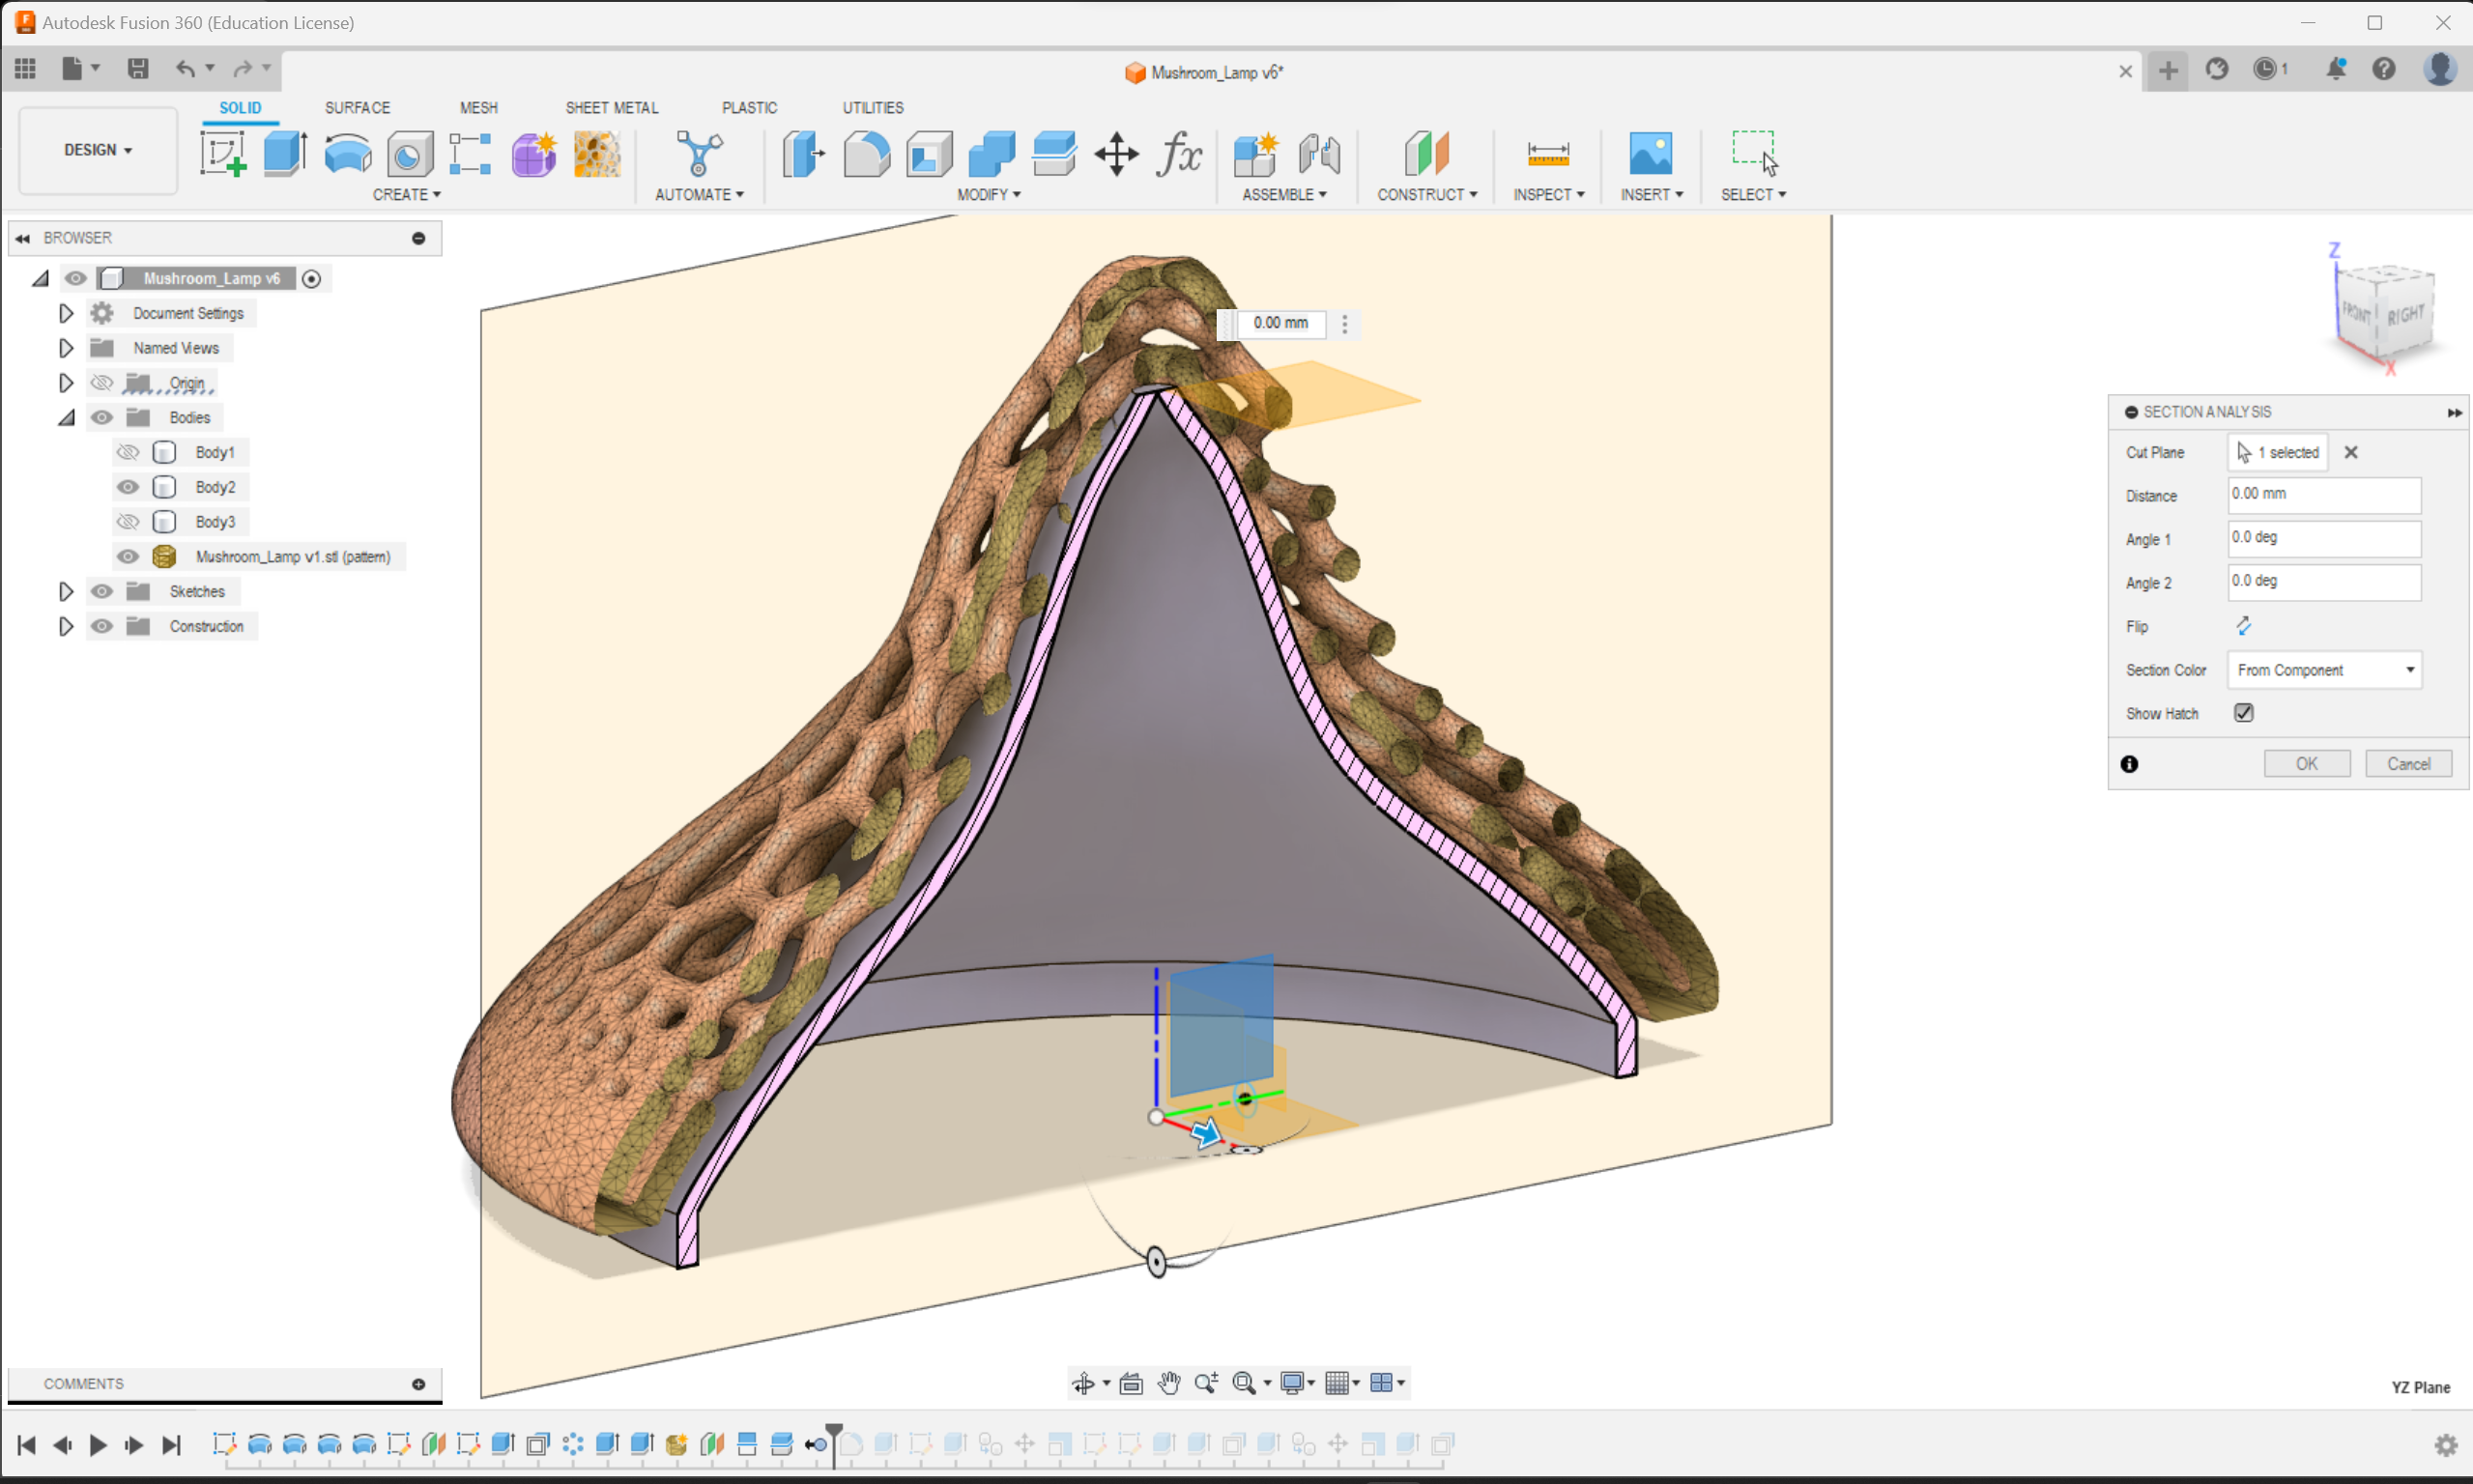This screenshot has width=2473, height=1484.
Task: Show hidden Body1 with eye icon
Action: pyautogui.click(x=128, y=452)
